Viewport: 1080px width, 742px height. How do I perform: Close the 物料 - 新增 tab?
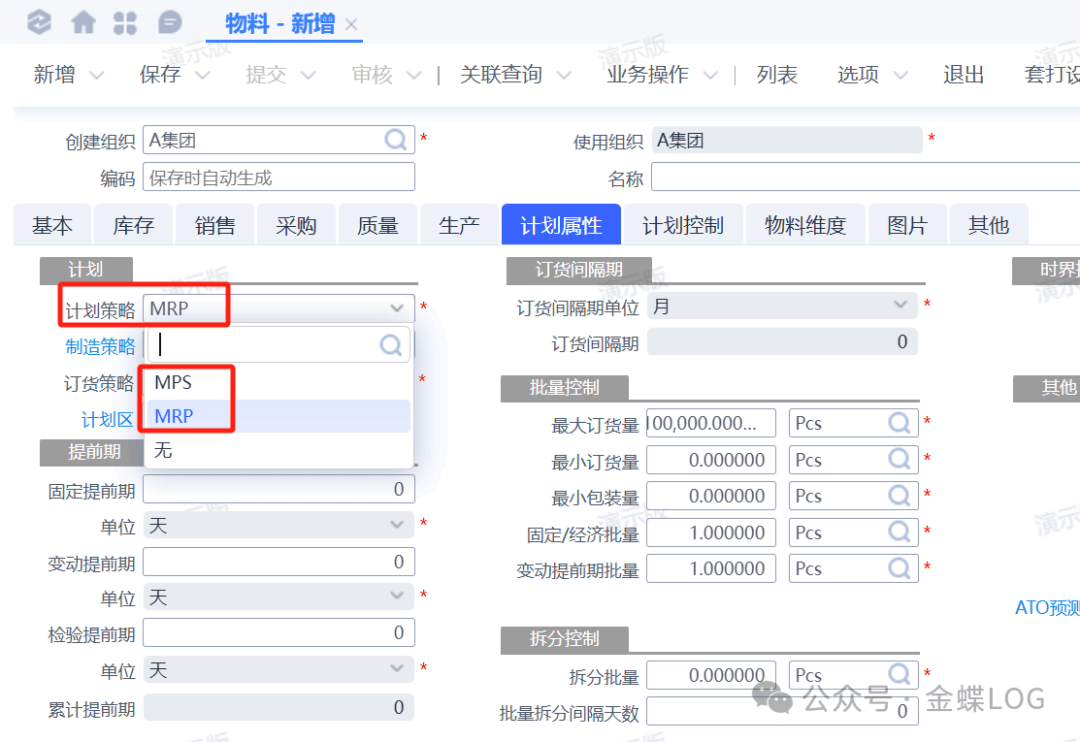[x=351, y=26]
